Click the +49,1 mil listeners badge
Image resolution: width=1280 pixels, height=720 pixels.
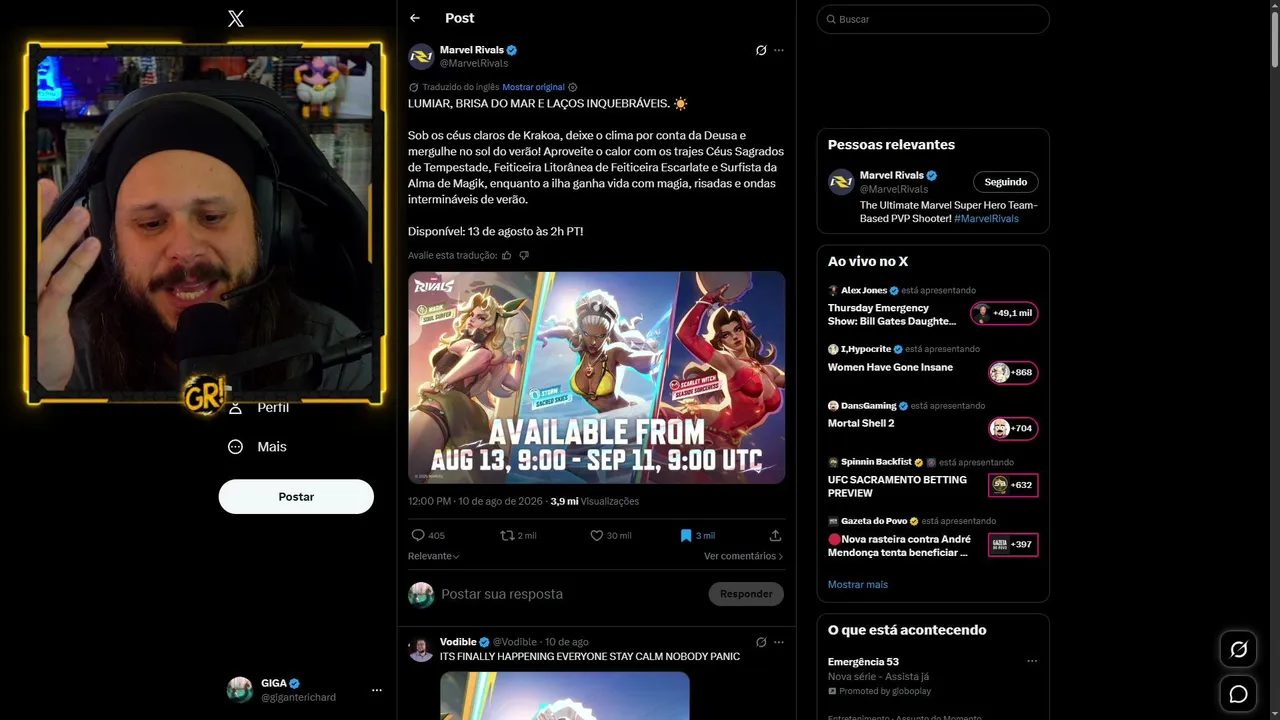click(x=1005, y=313)
